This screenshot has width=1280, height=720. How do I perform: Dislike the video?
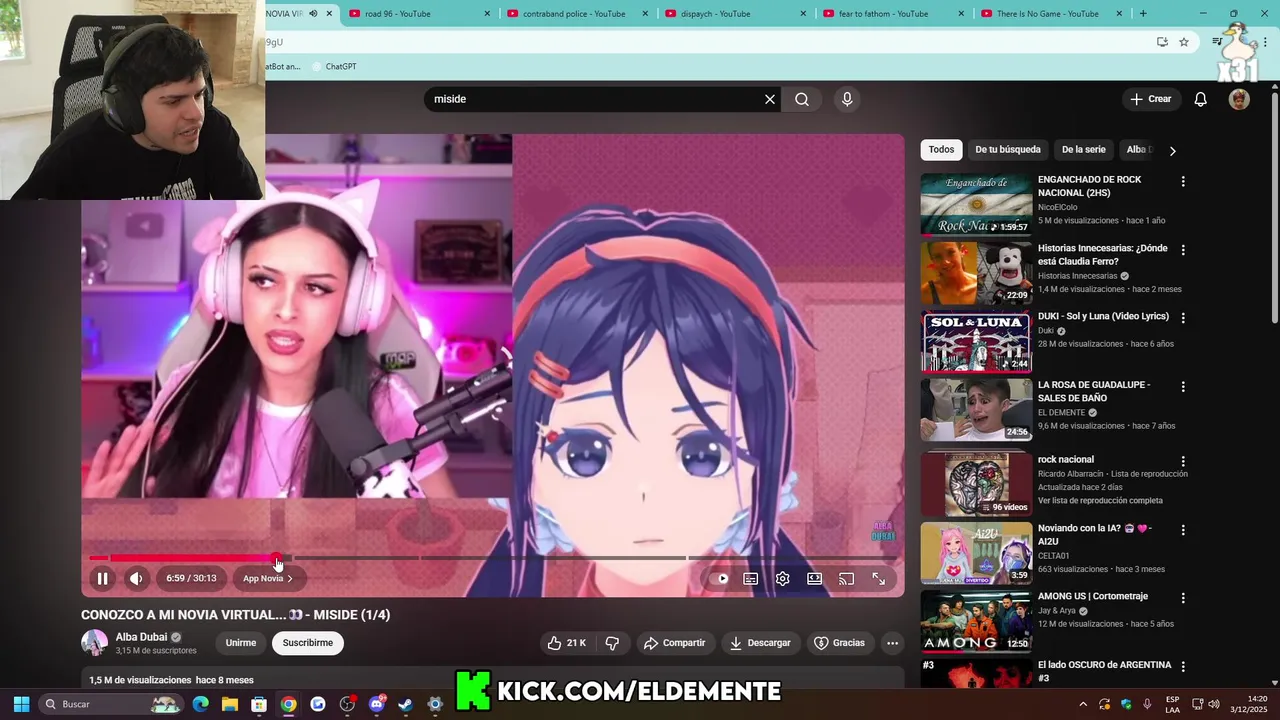612,643
